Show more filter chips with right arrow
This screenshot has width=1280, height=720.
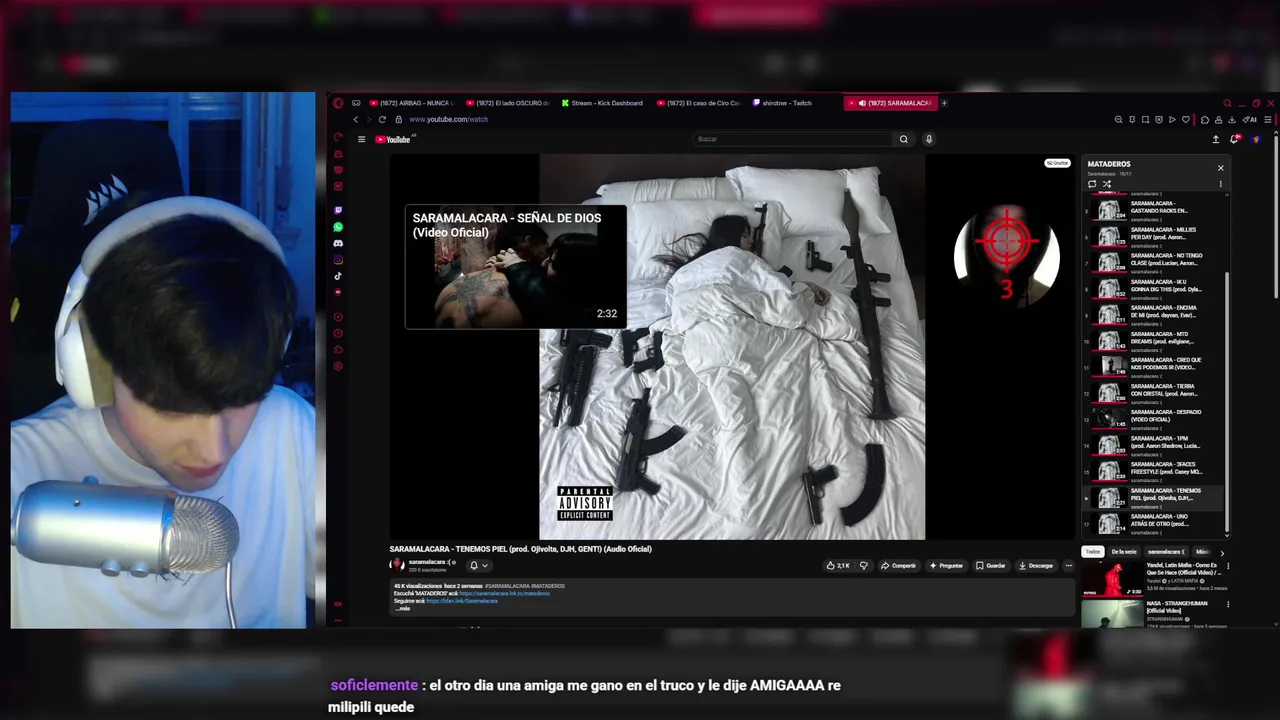(1221, 552)
